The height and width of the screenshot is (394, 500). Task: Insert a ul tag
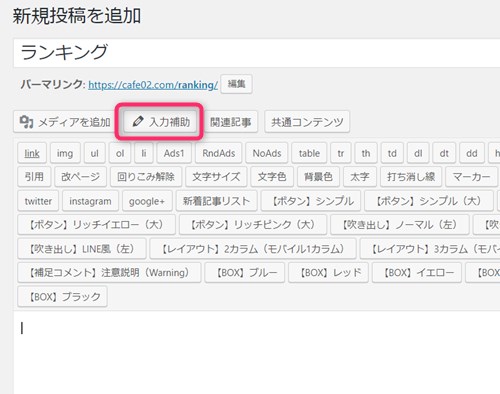coord(95,153)
